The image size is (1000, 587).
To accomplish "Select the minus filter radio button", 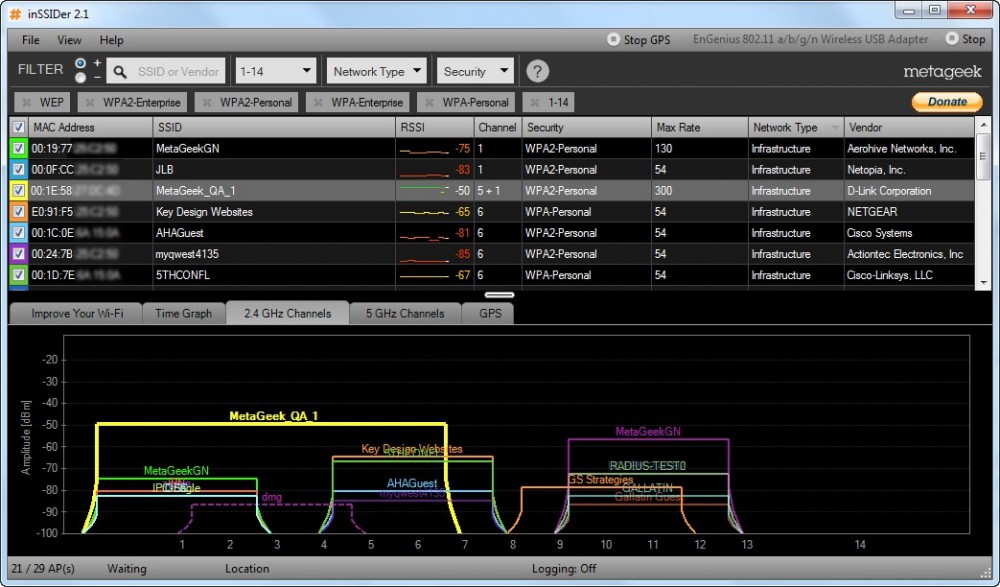I will (80, 78).
